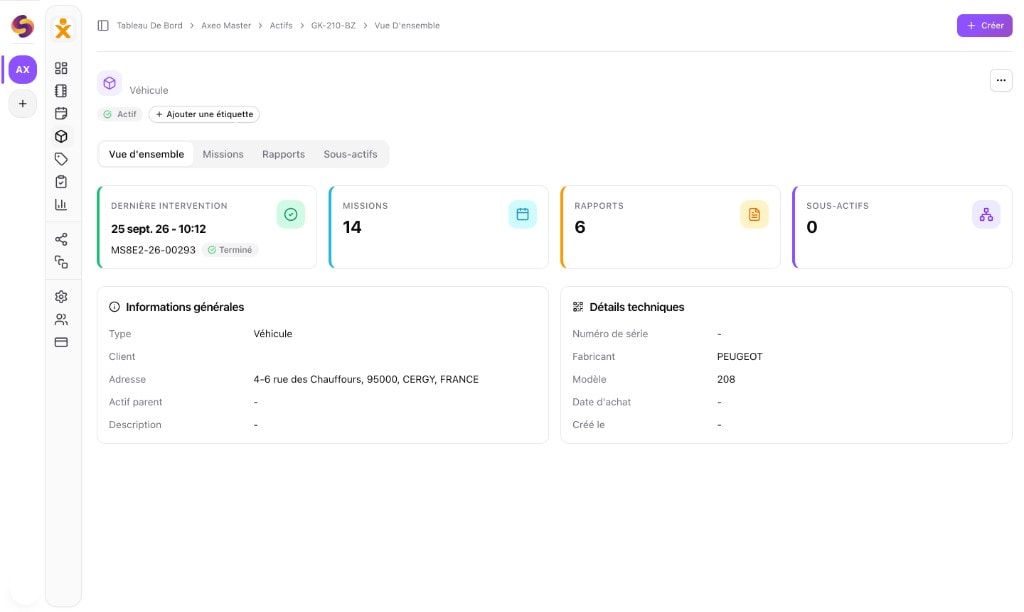Click Ajouter une étiquette button

click(204, 114)
